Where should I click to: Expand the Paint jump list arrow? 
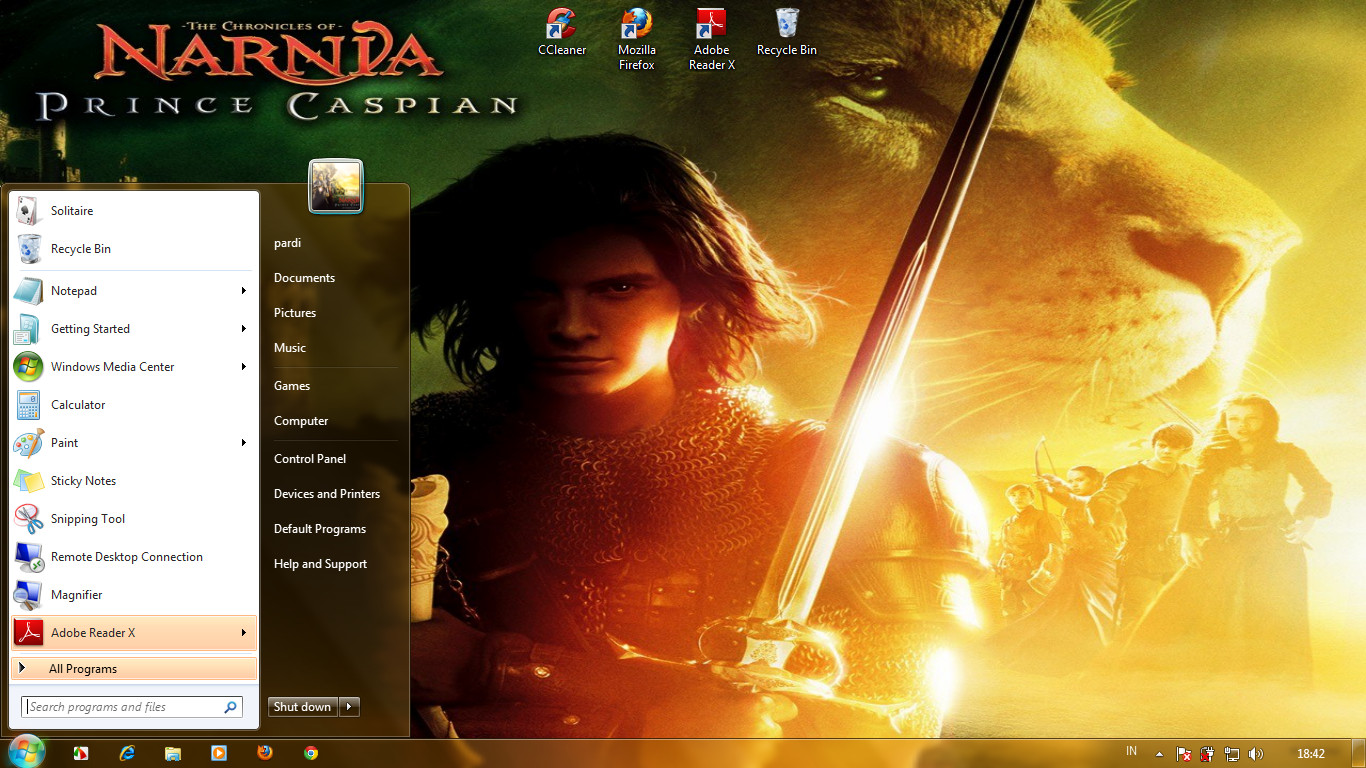click(x=243, y=443)
